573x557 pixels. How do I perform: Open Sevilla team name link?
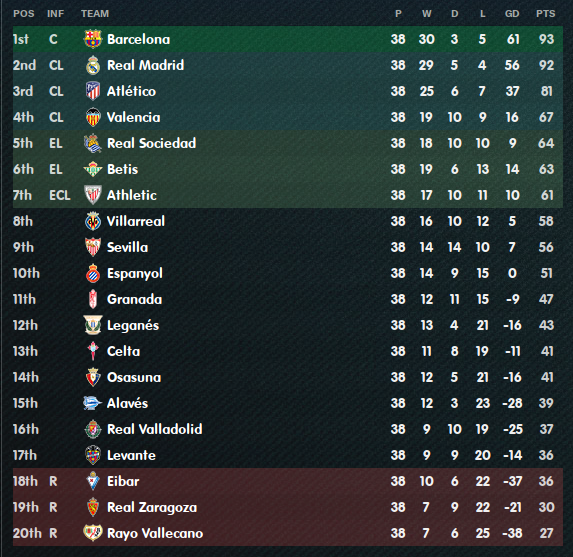click(128, 247)
